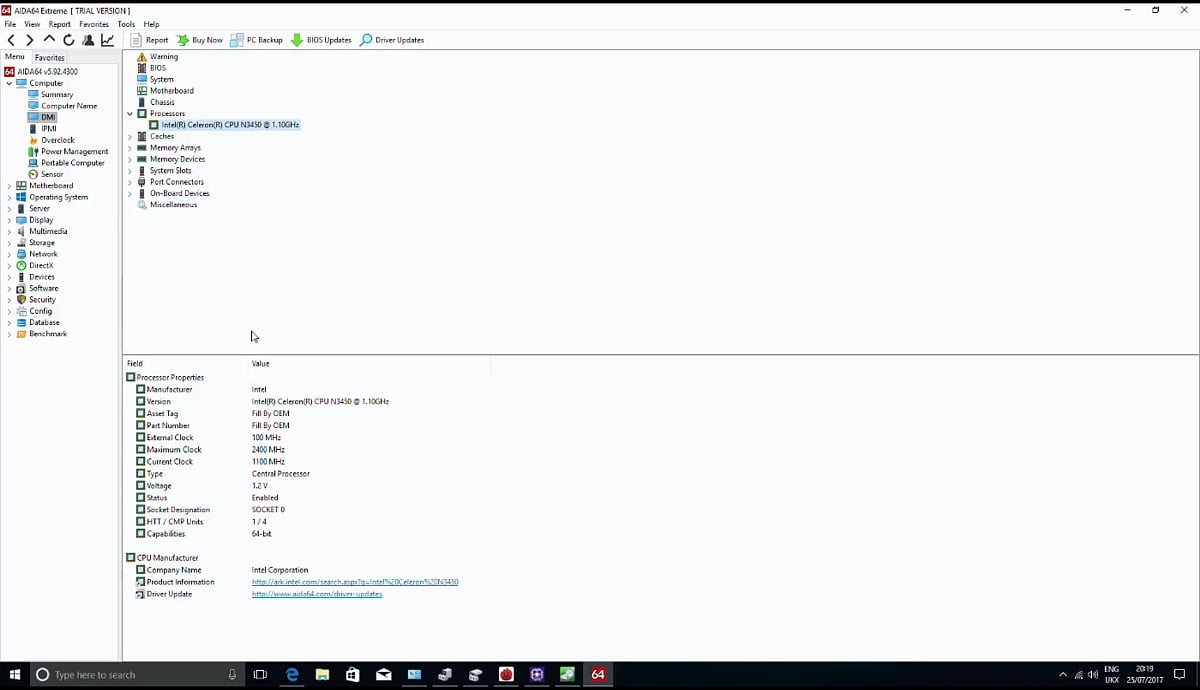Open the Report menu
The height and width of the screenshot is (690, 1200).
tap(60, 24)
